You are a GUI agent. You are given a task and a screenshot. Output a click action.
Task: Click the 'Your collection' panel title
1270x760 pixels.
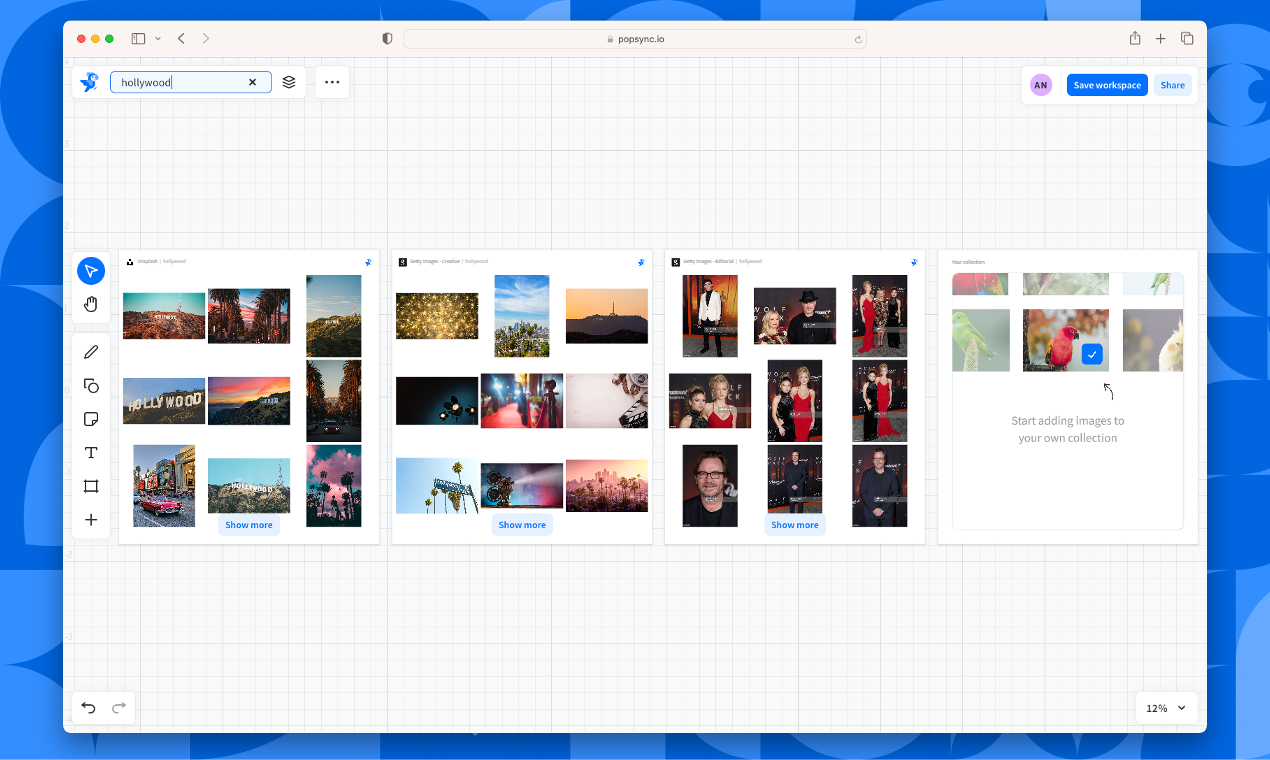pyautogui.click(x=968, y=262)
